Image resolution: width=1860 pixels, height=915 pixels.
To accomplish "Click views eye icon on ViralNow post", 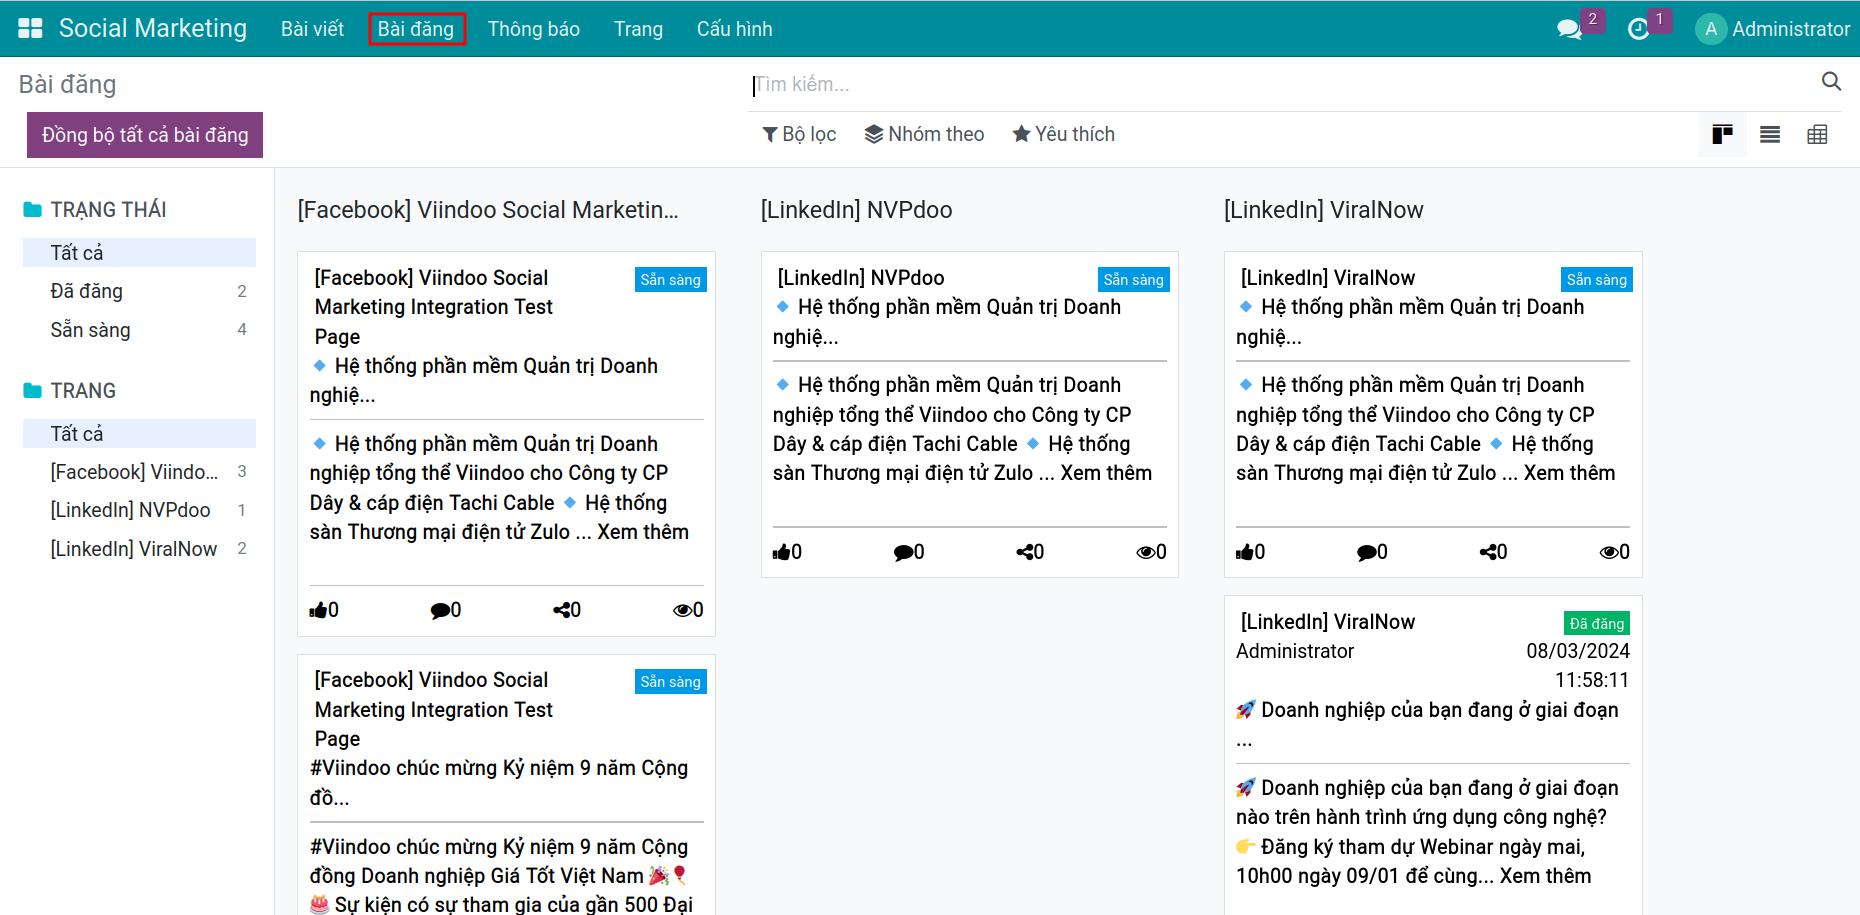I will [x=1608, y=552].
